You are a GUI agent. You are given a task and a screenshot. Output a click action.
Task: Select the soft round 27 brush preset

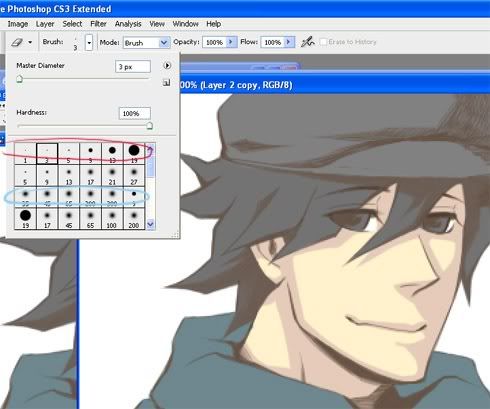click(x=134, y=175)
